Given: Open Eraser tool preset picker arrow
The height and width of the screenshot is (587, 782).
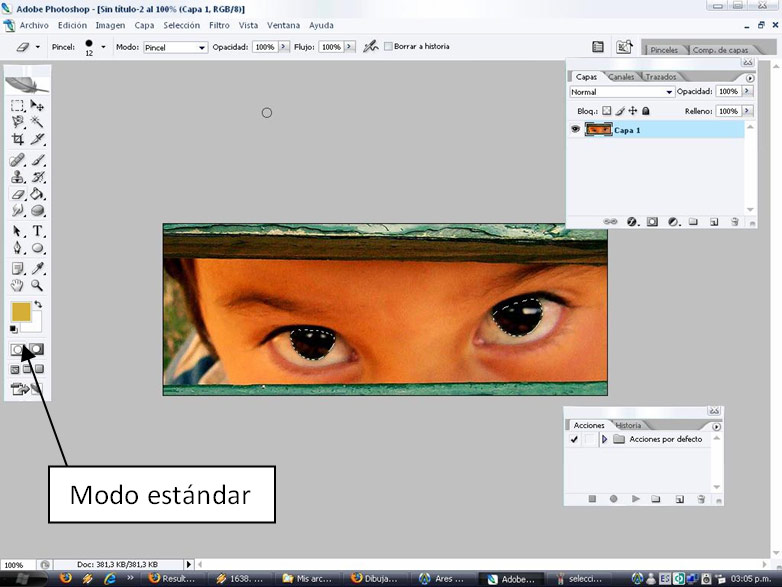Looking at the screenshot, I should click(37, 47).
